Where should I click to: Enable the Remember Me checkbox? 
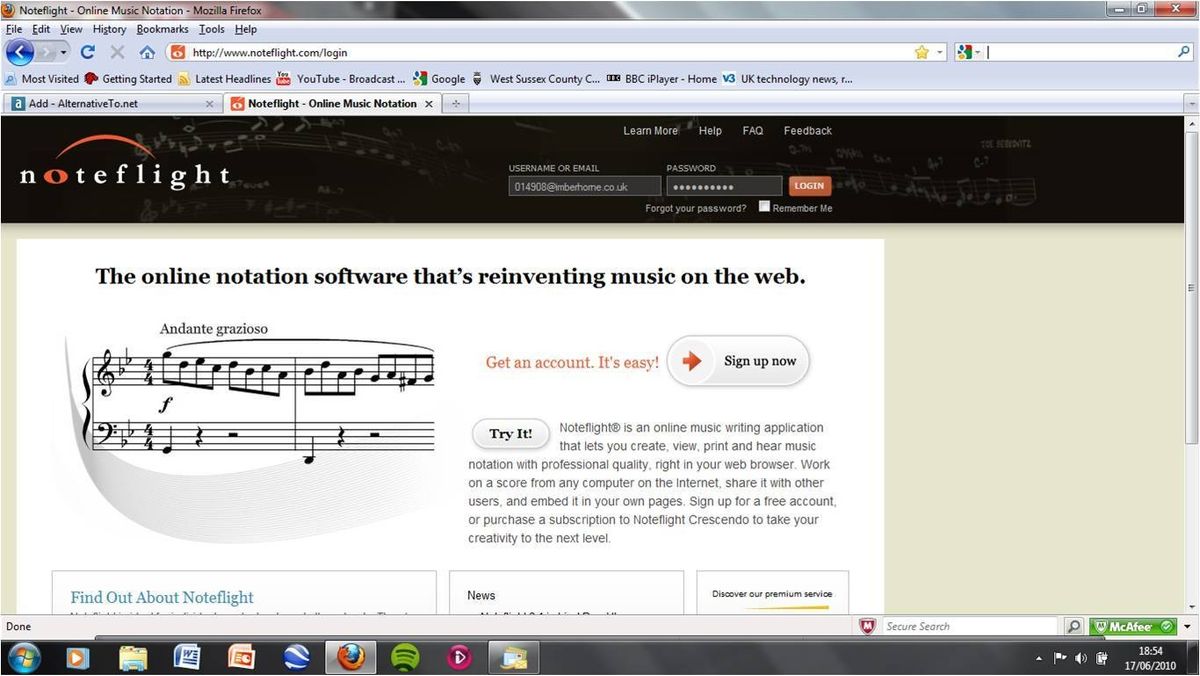[764, 205]
